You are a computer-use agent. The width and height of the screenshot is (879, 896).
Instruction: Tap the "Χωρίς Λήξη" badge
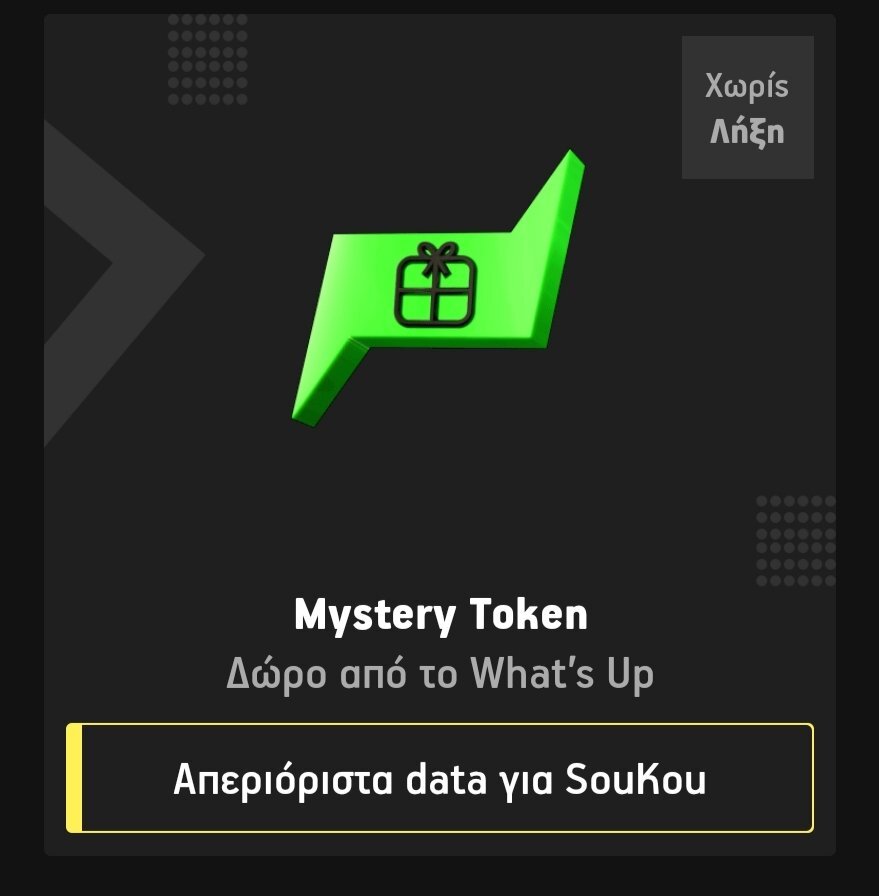(x=748, y=107)
